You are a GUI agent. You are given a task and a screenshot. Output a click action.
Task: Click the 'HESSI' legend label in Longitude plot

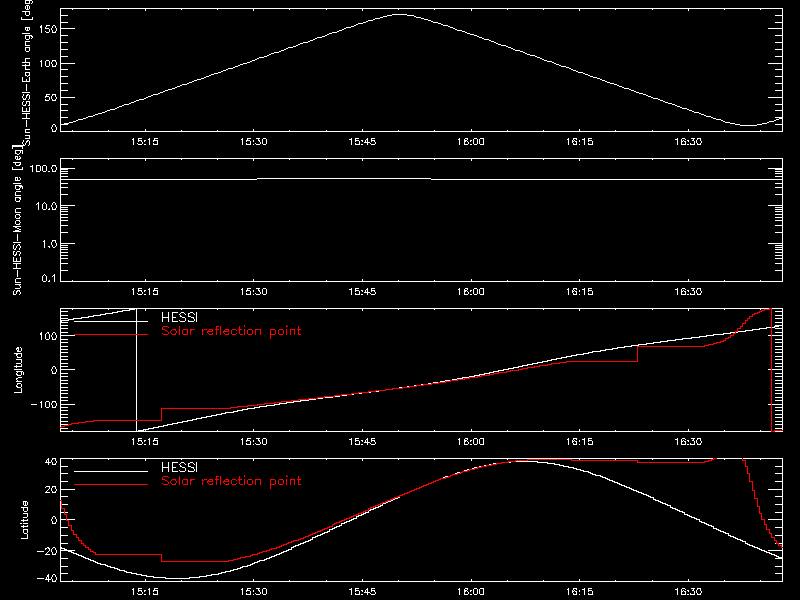tap(179, 317)
